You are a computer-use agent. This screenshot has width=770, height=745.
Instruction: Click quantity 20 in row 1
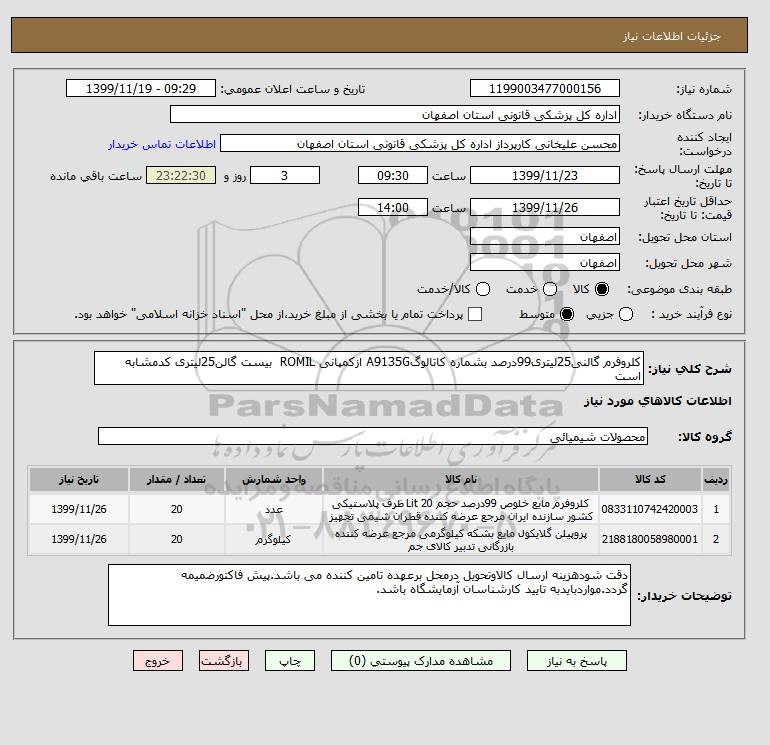177,509
